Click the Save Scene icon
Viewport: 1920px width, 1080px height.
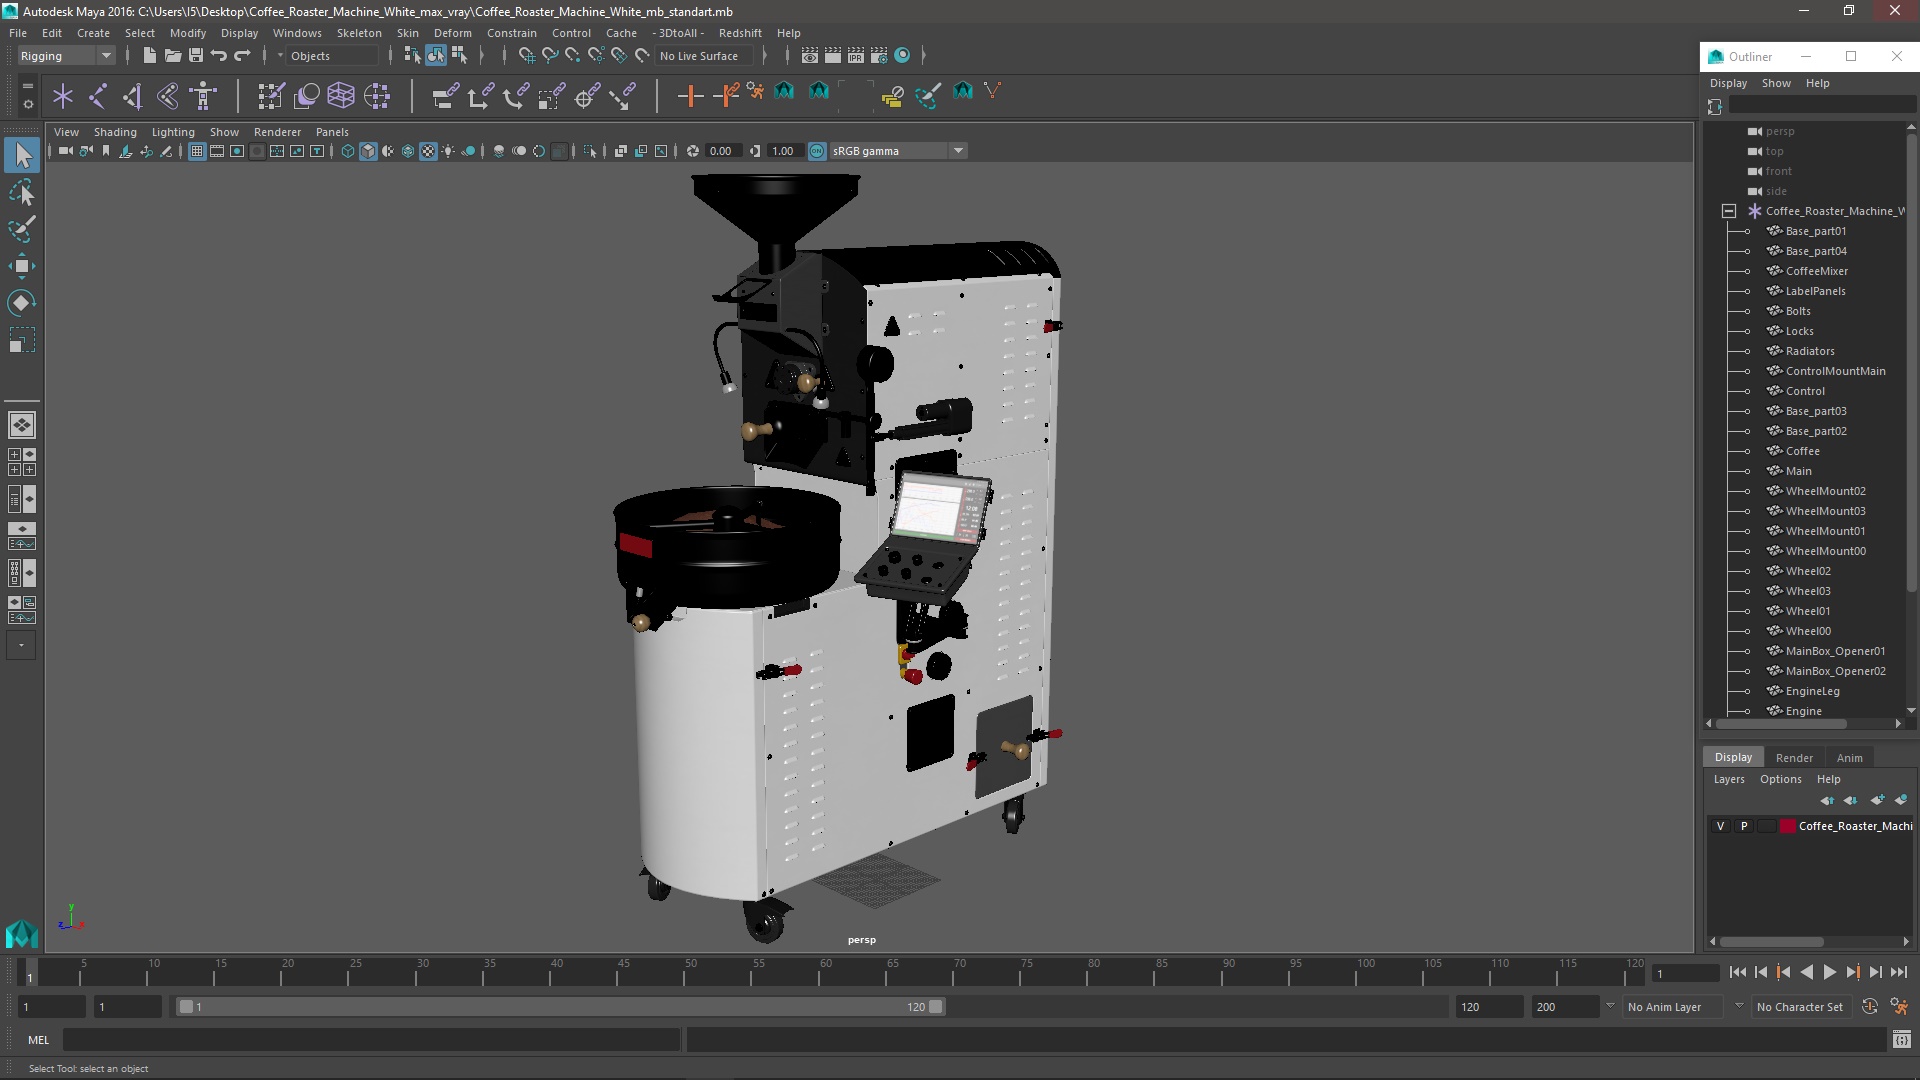195,56
